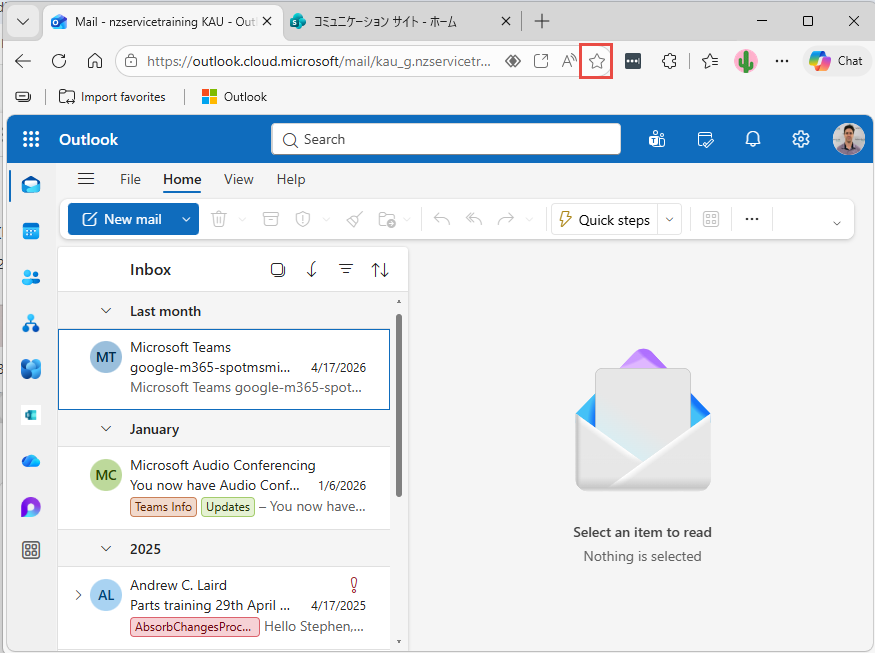Image resolution: width=875 pixels, height=653 pixels.
Task: Open the File tab
Action: (130, 179)
